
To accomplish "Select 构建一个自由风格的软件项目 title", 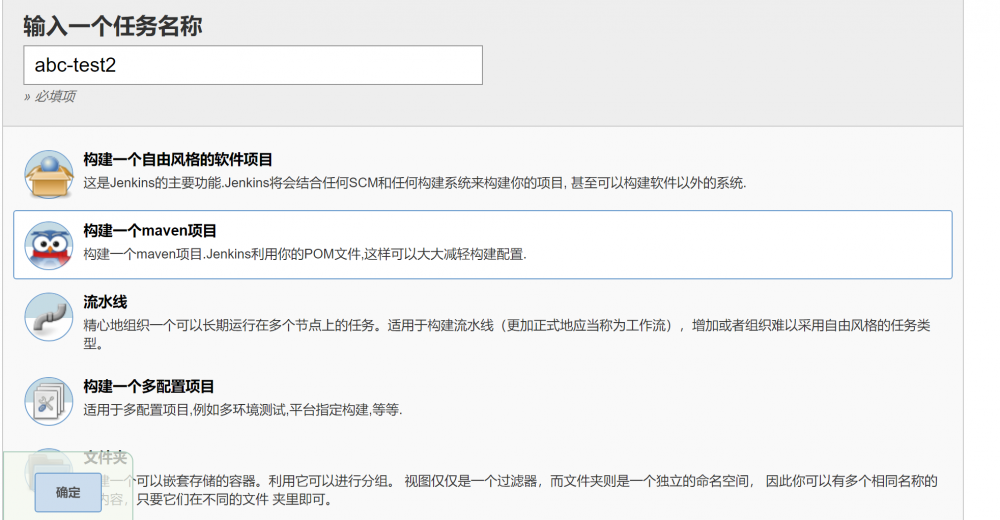I will coord(178,160).
